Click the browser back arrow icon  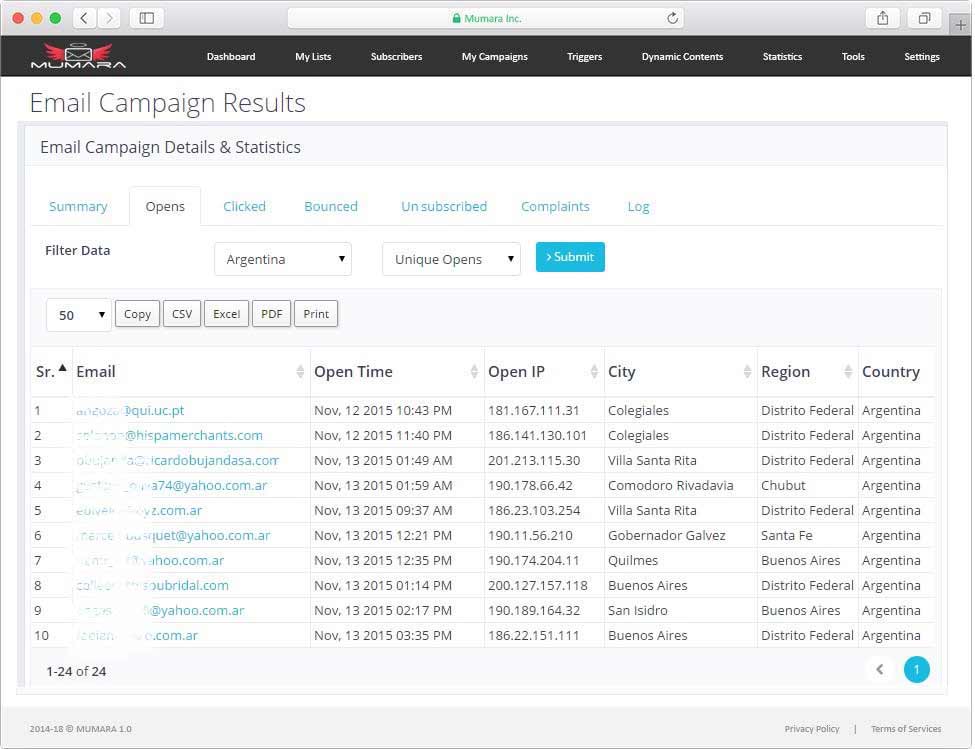(85, 17)
